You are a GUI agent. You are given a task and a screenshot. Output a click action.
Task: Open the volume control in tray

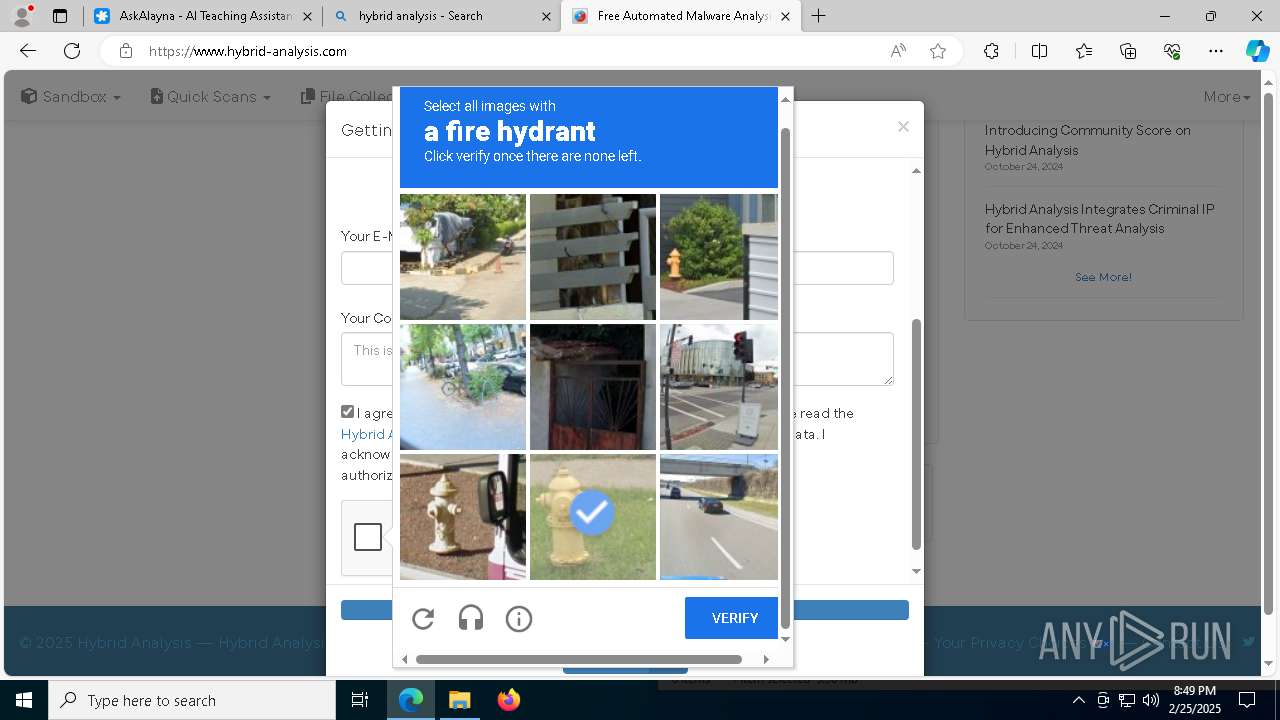pos(1150,700)
